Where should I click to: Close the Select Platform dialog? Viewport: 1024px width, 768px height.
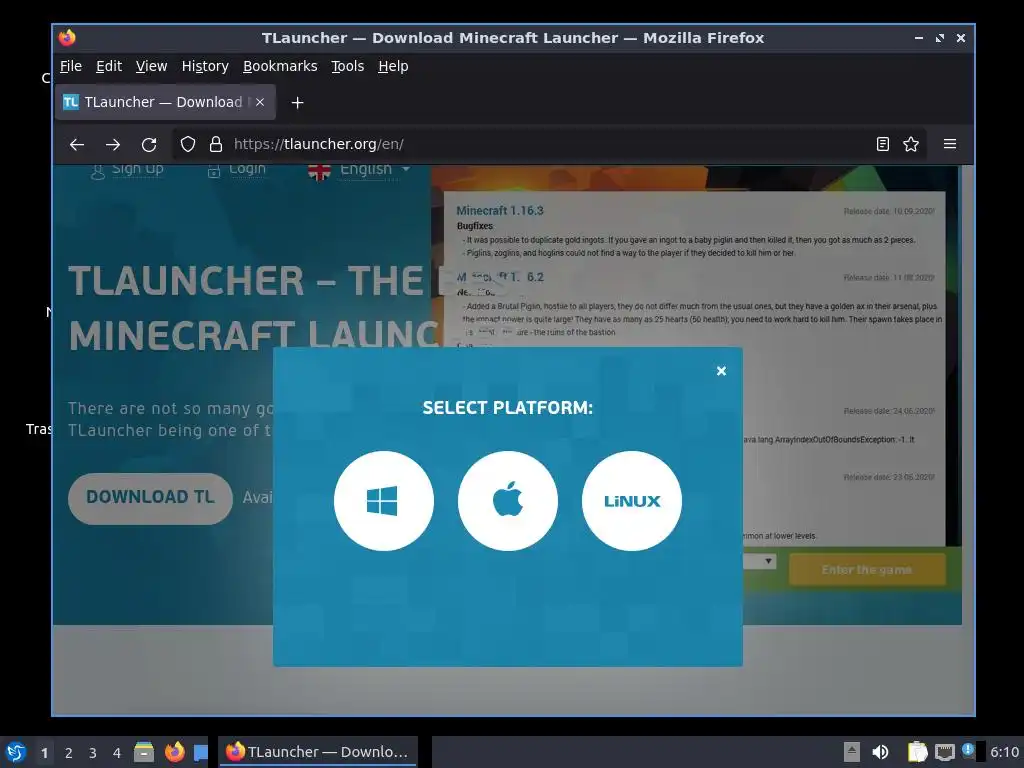point(721,371)
